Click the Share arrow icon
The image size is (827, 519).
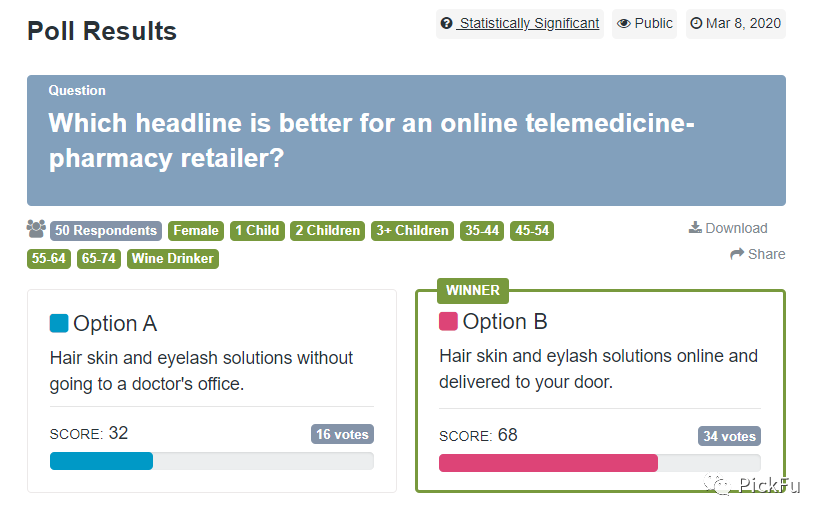point(737,254)
